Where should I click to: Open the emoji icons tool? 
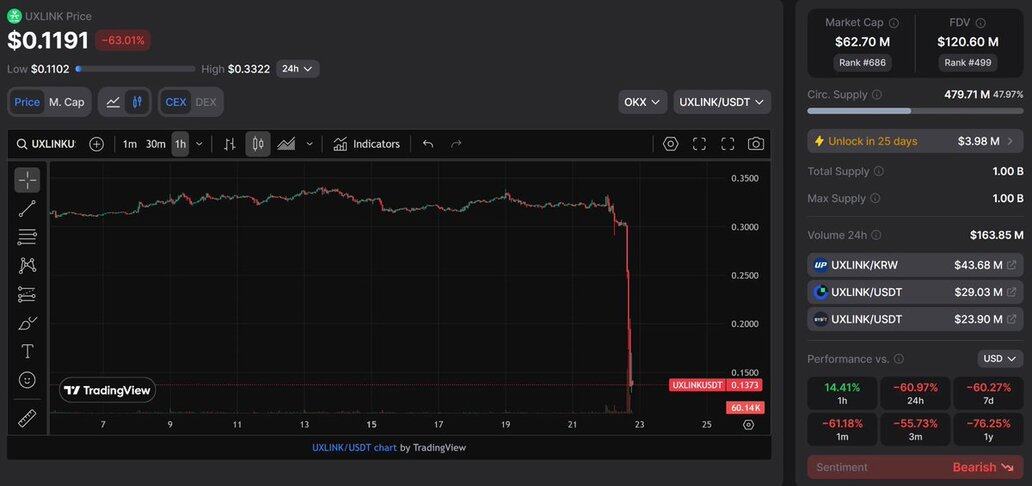(x=27, y=380)
